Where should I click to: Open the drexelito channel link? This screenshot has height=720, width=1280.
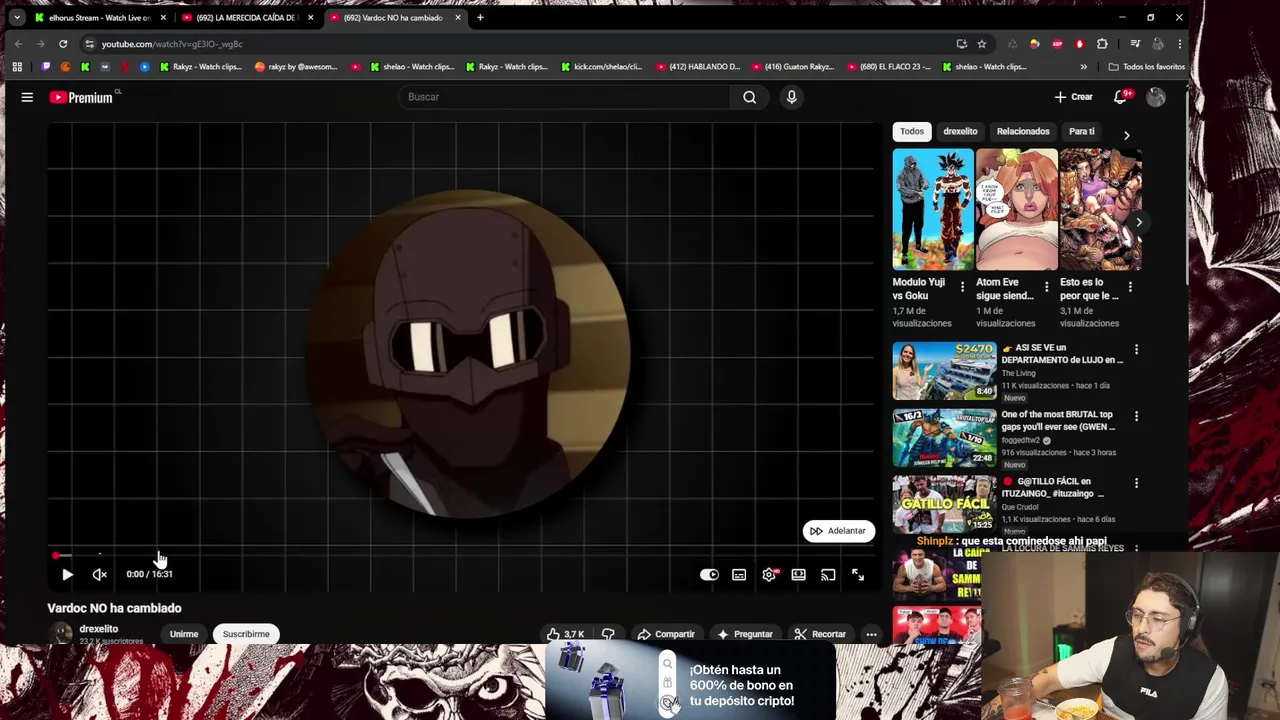(x=99, y=629)
